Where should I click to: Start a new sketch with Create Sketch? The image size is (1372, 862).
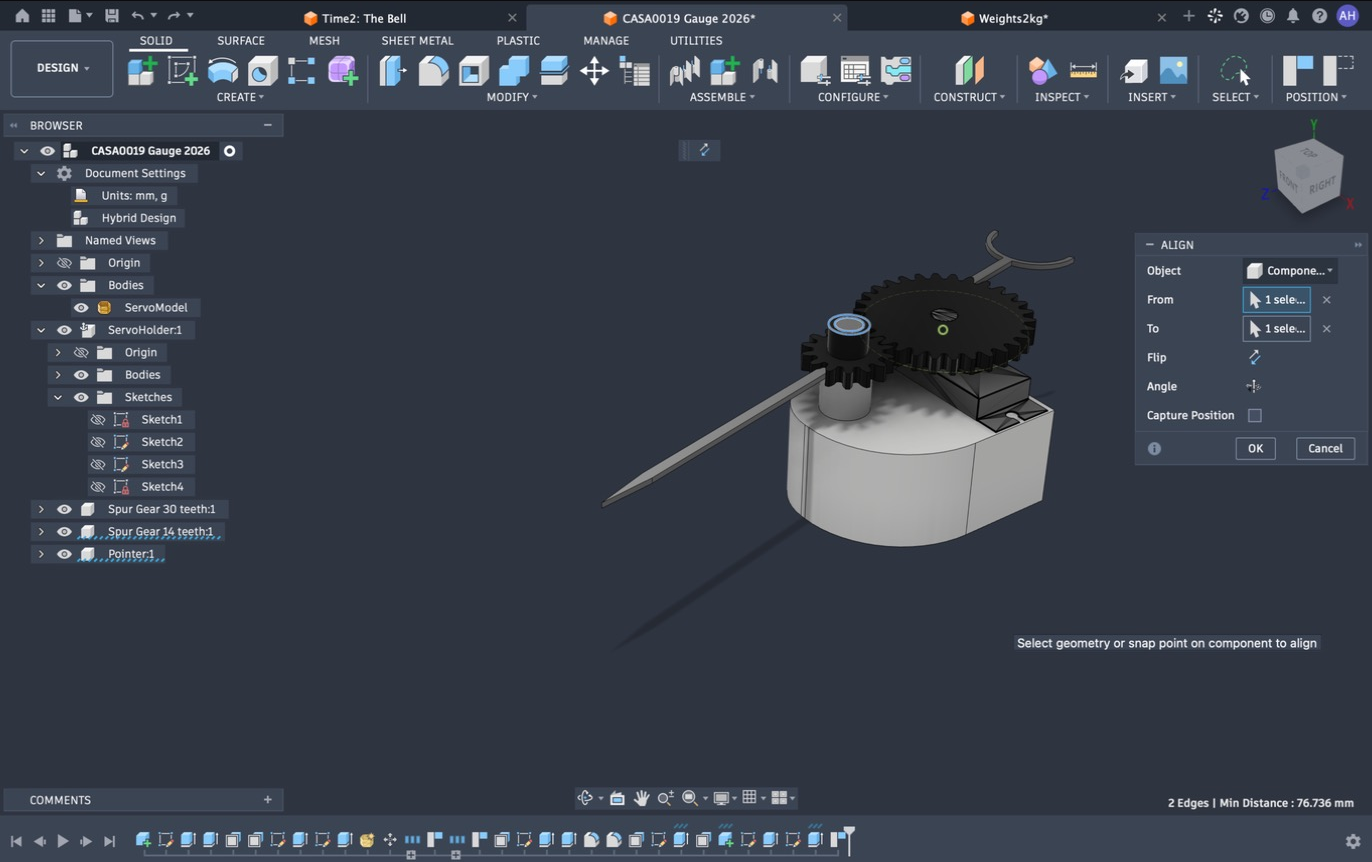182,71
